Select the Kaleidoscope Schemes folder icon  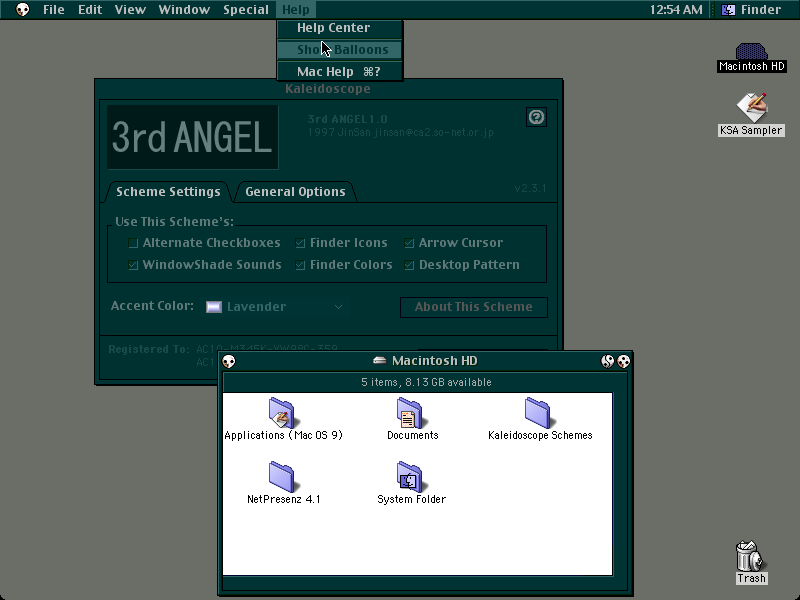[x=537, y=412]
